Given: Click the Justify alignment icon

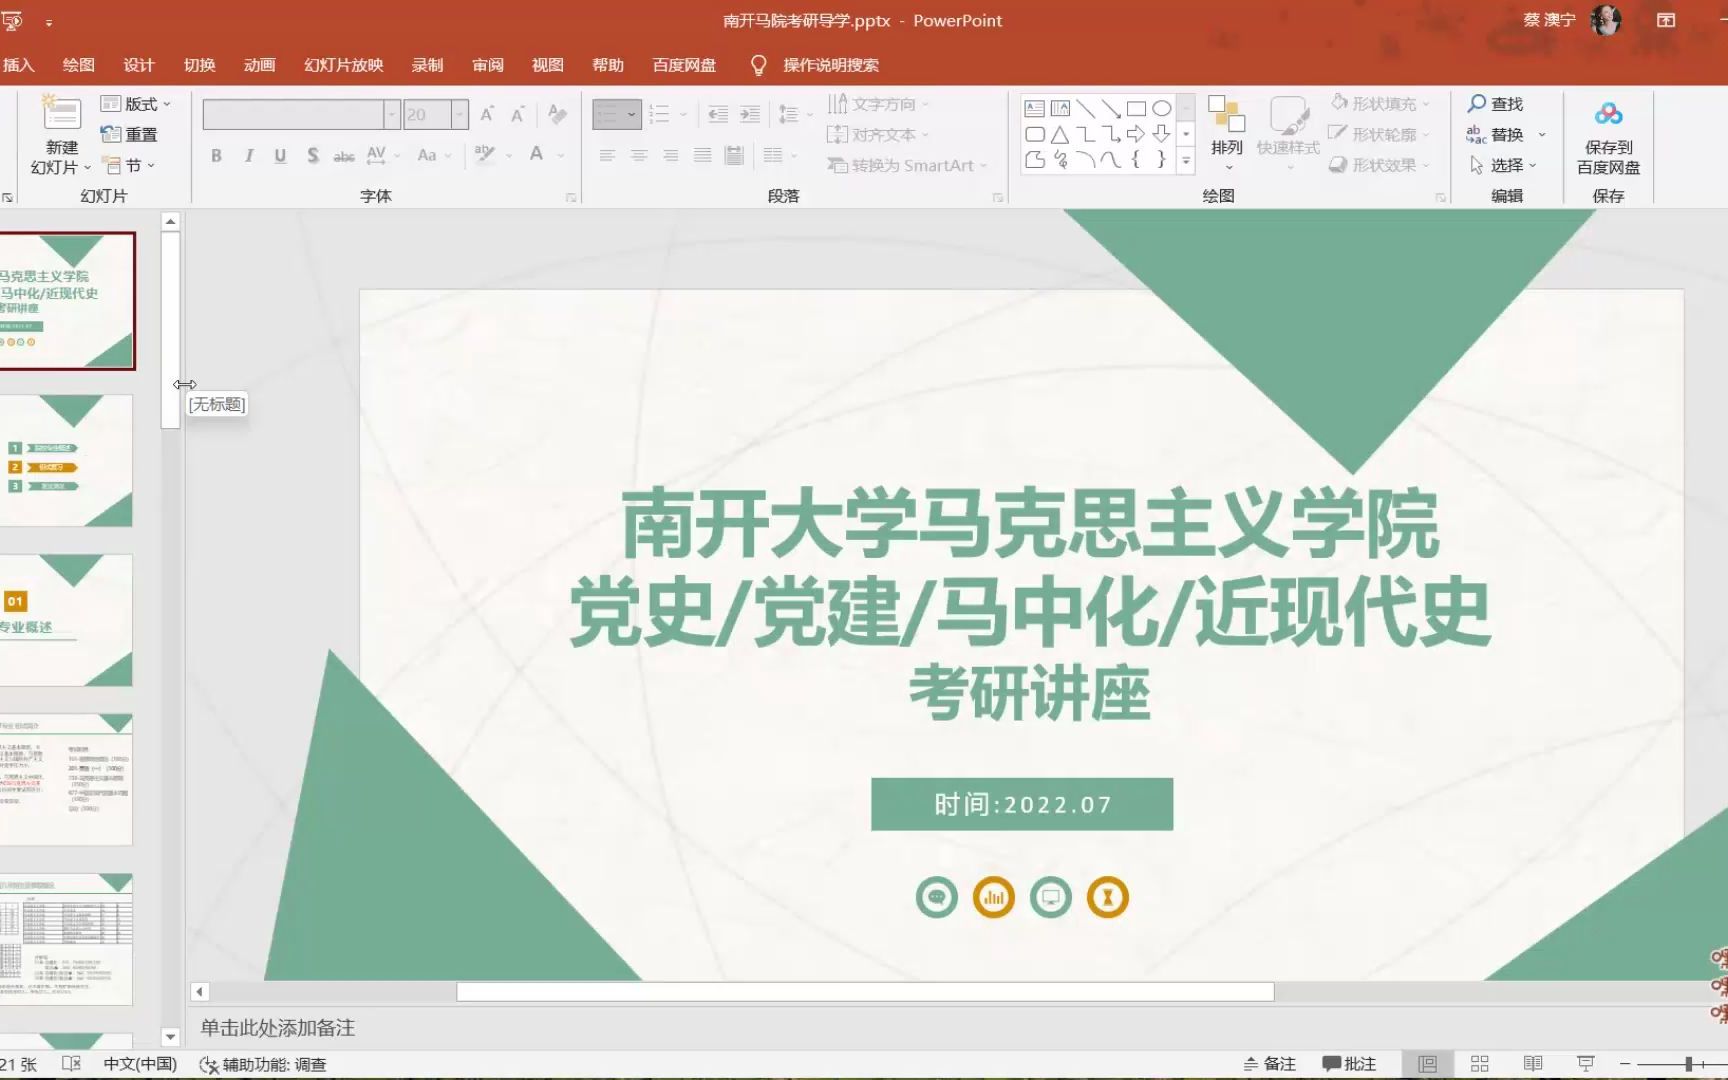Looking at the screenshot, I should coord(703,156).
